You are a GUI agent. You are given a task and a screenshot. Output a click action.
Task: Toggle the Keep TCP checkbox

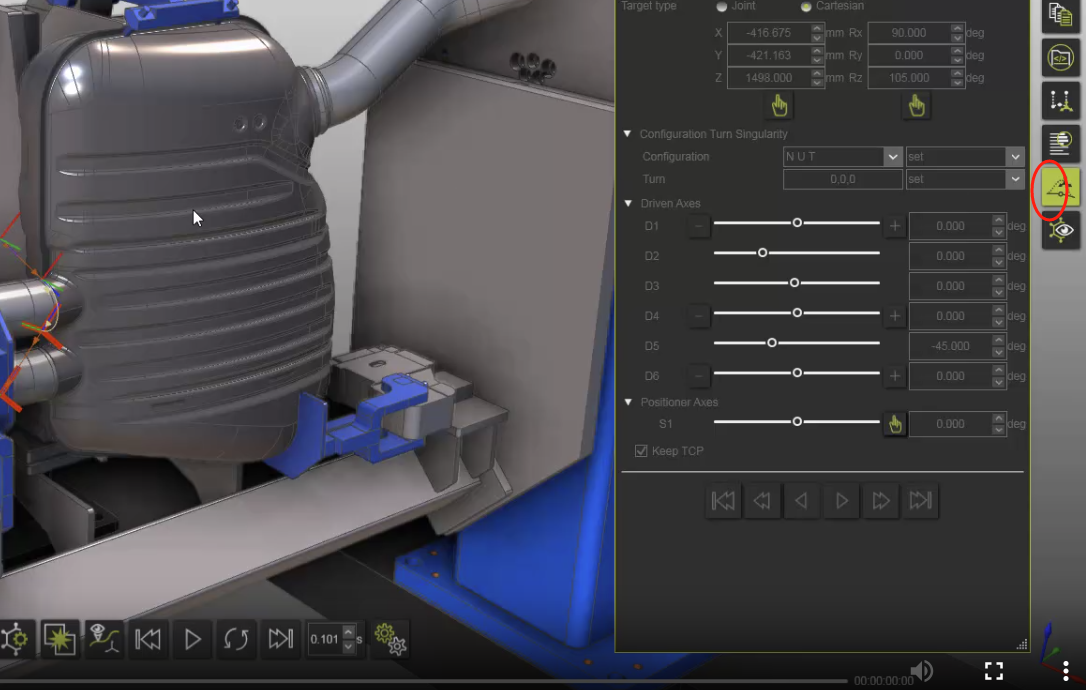pos(641,451)
